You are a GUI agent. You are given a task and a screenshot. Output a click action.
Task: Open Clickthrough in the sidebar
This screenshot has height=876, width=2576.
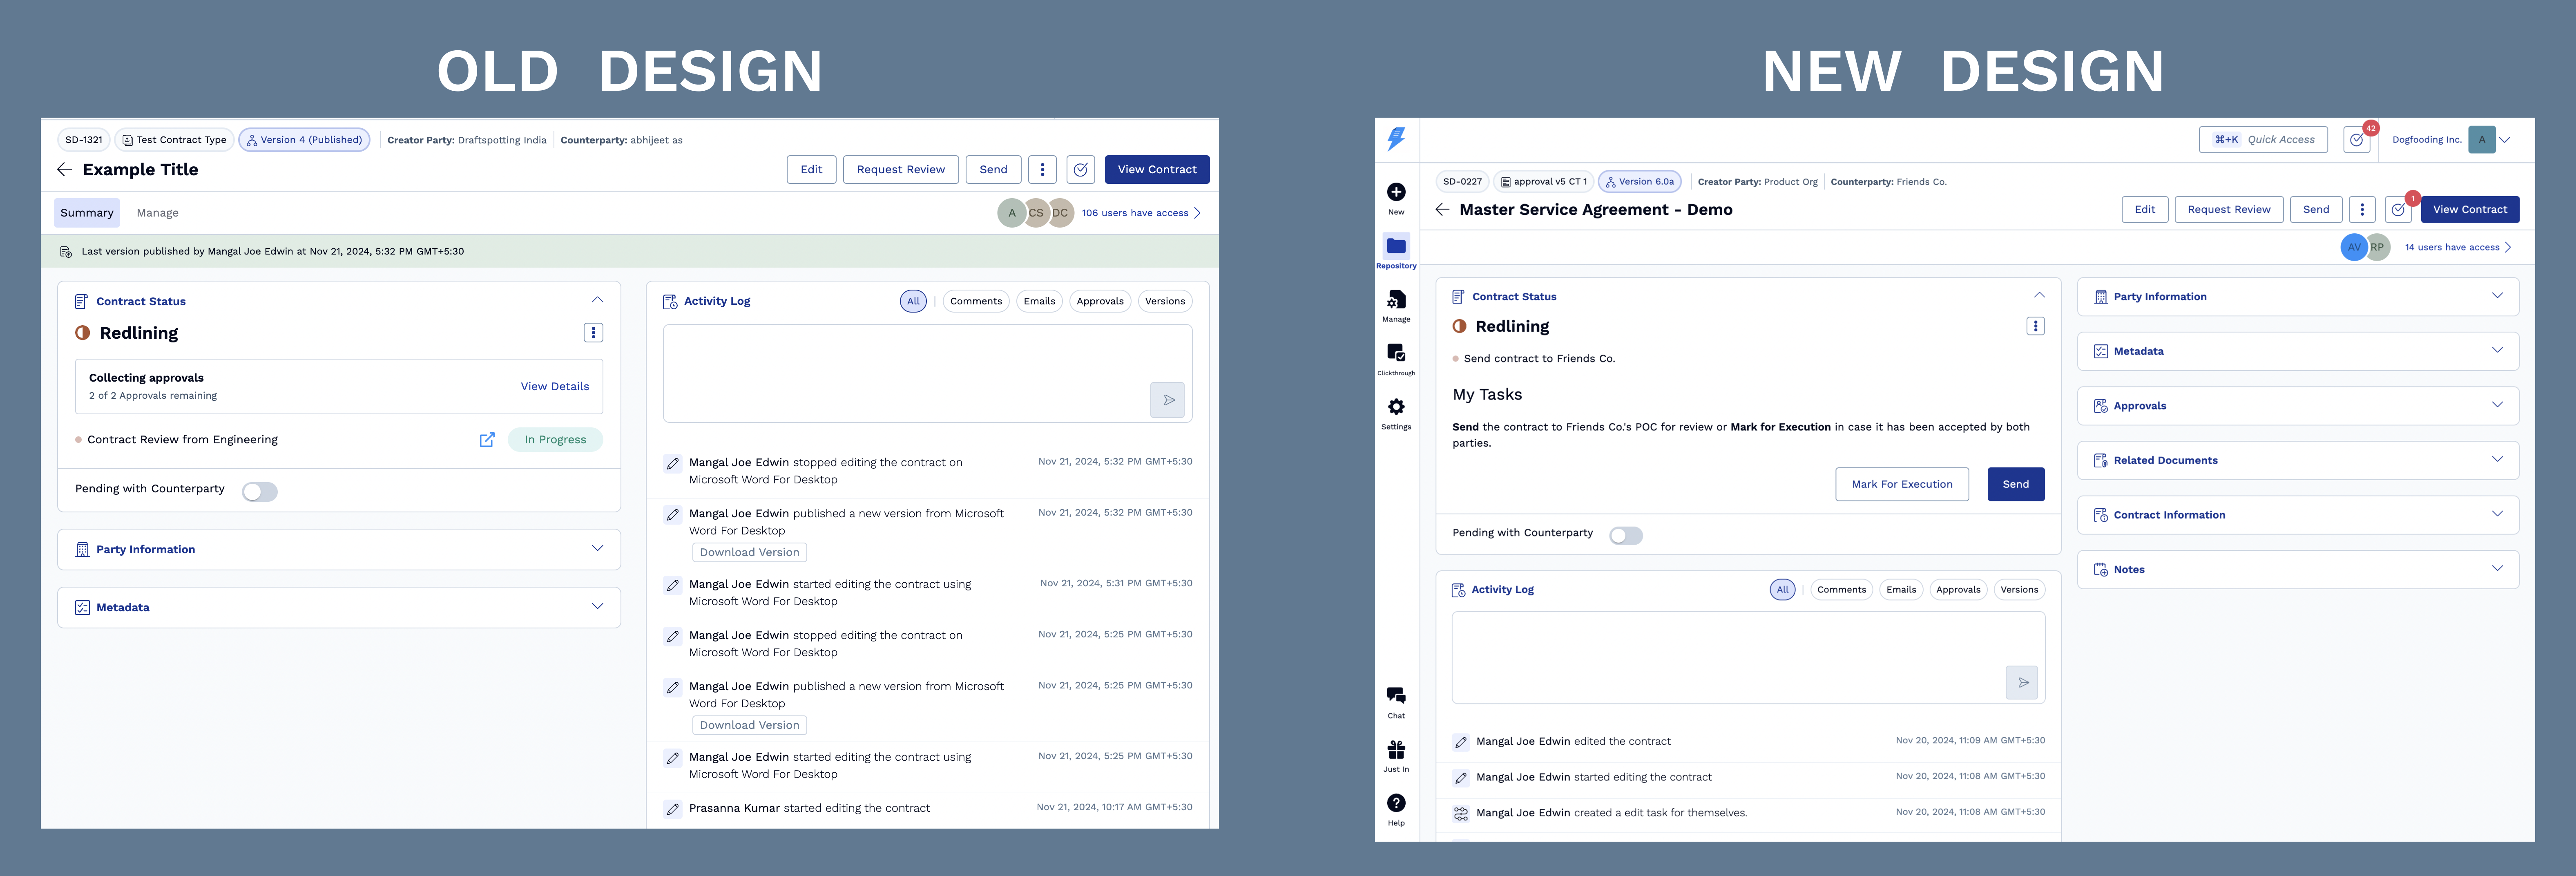pos(1396,360)
